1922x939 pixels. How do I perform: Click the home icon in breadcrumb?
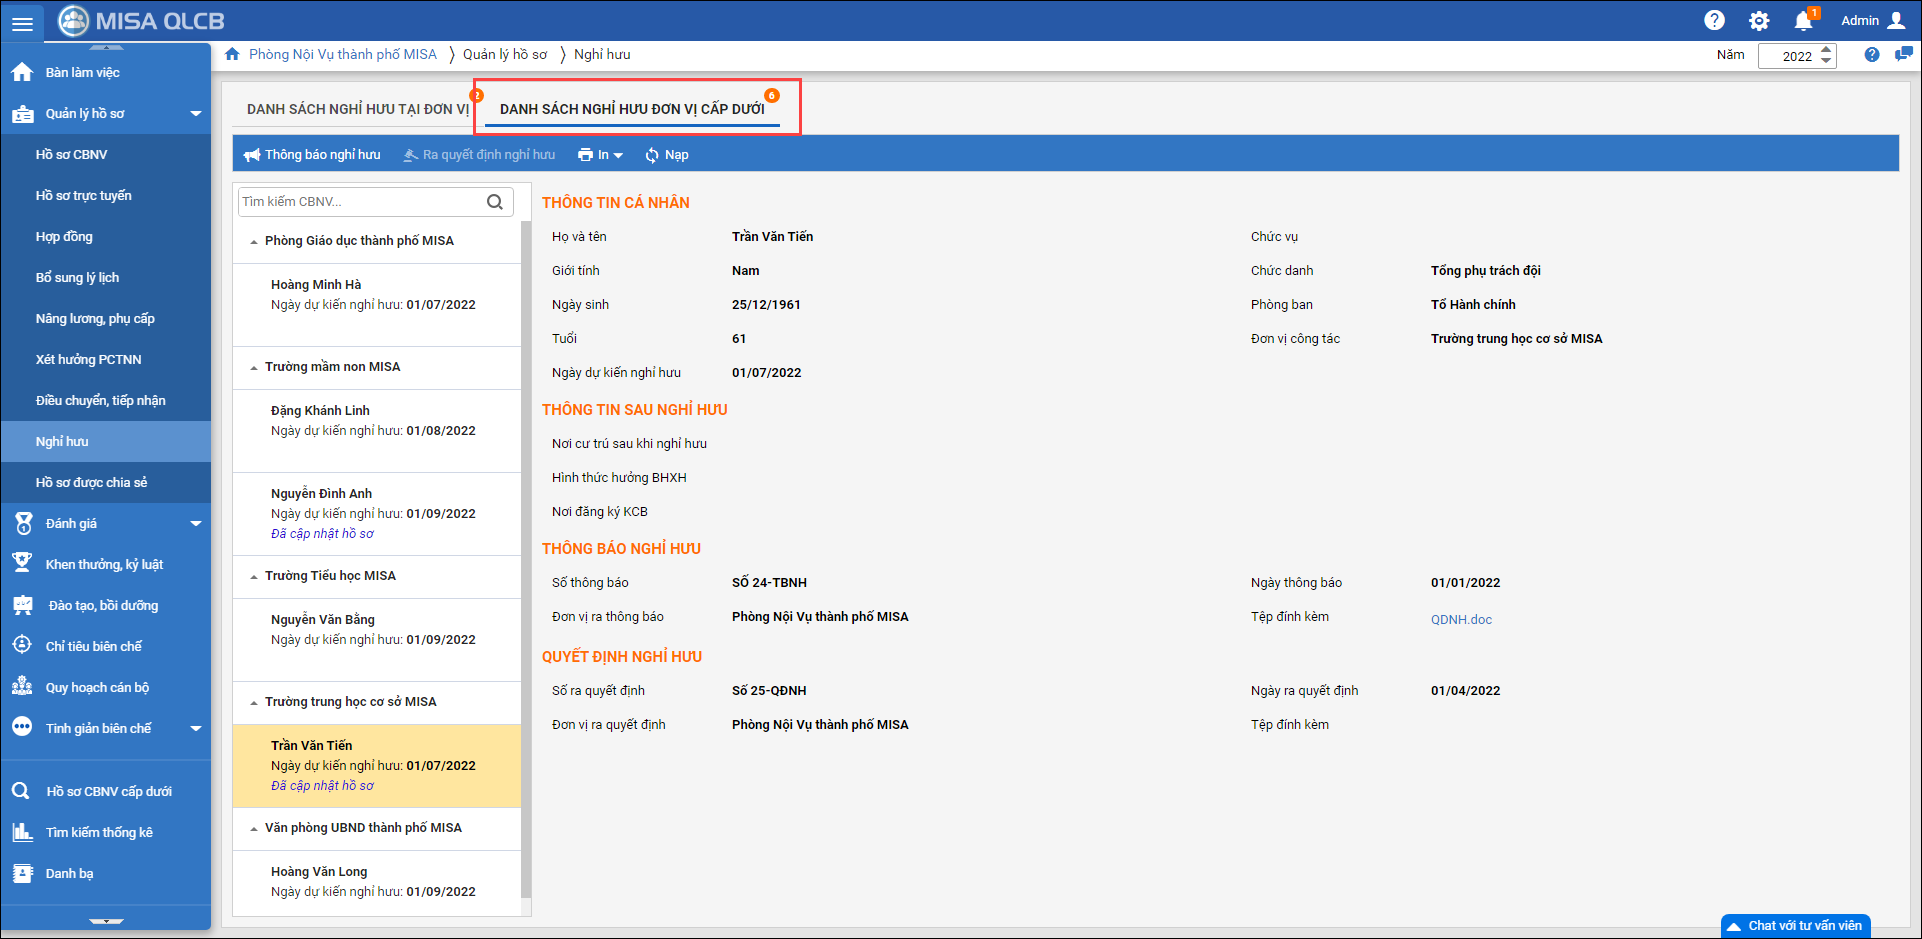(232, 55)
